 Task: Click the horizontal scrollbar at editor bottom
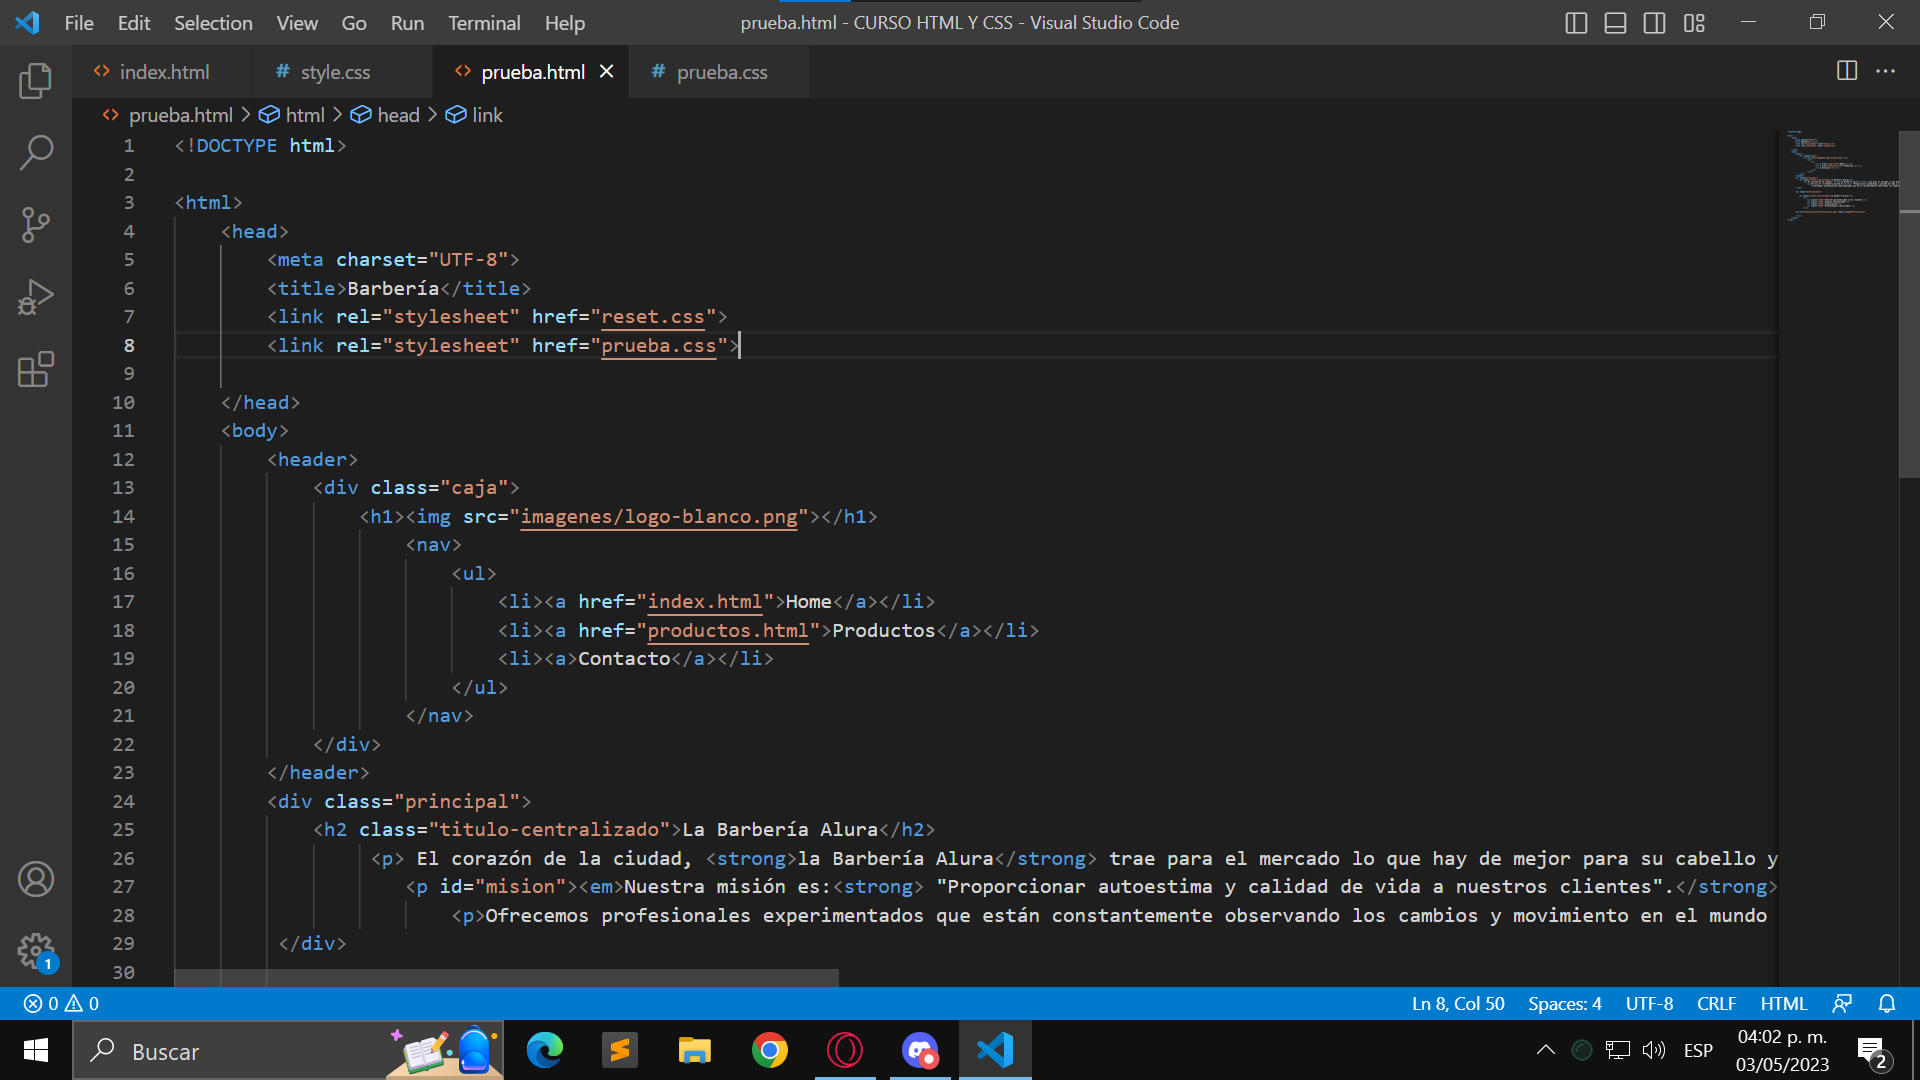pos(506,977)
